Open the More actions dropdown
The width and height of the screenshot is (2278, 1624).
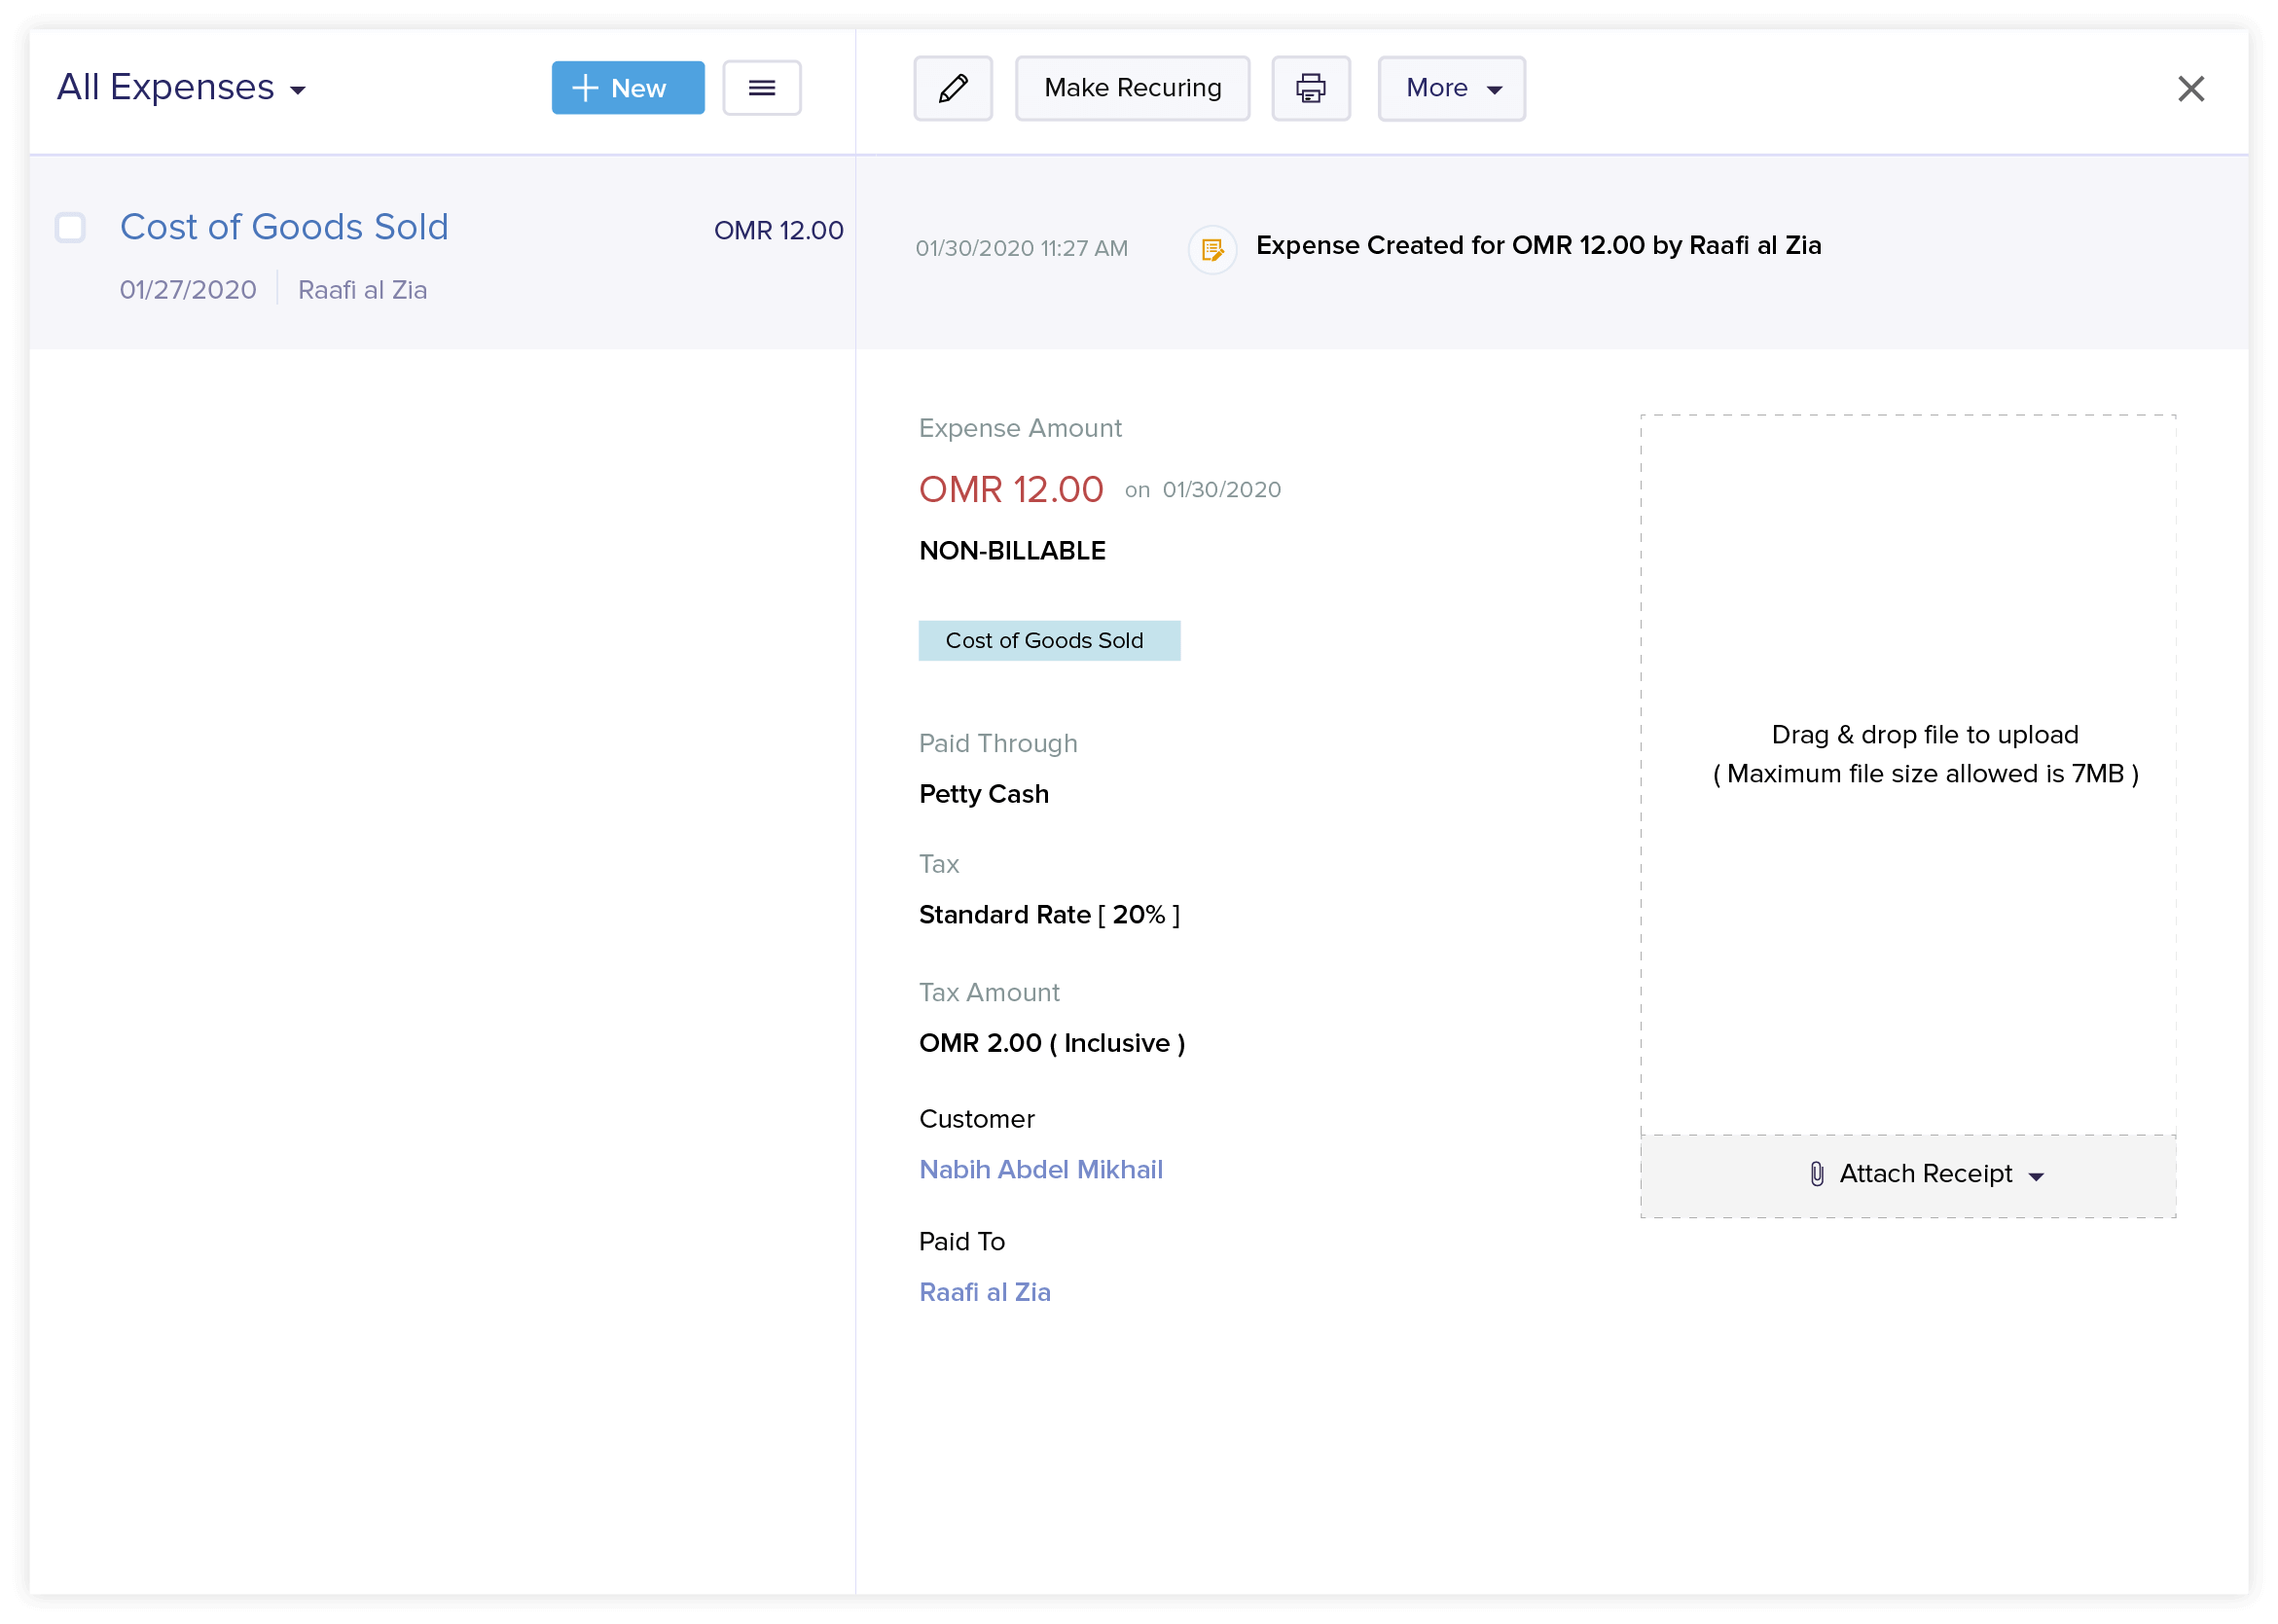click(1451, 88)
